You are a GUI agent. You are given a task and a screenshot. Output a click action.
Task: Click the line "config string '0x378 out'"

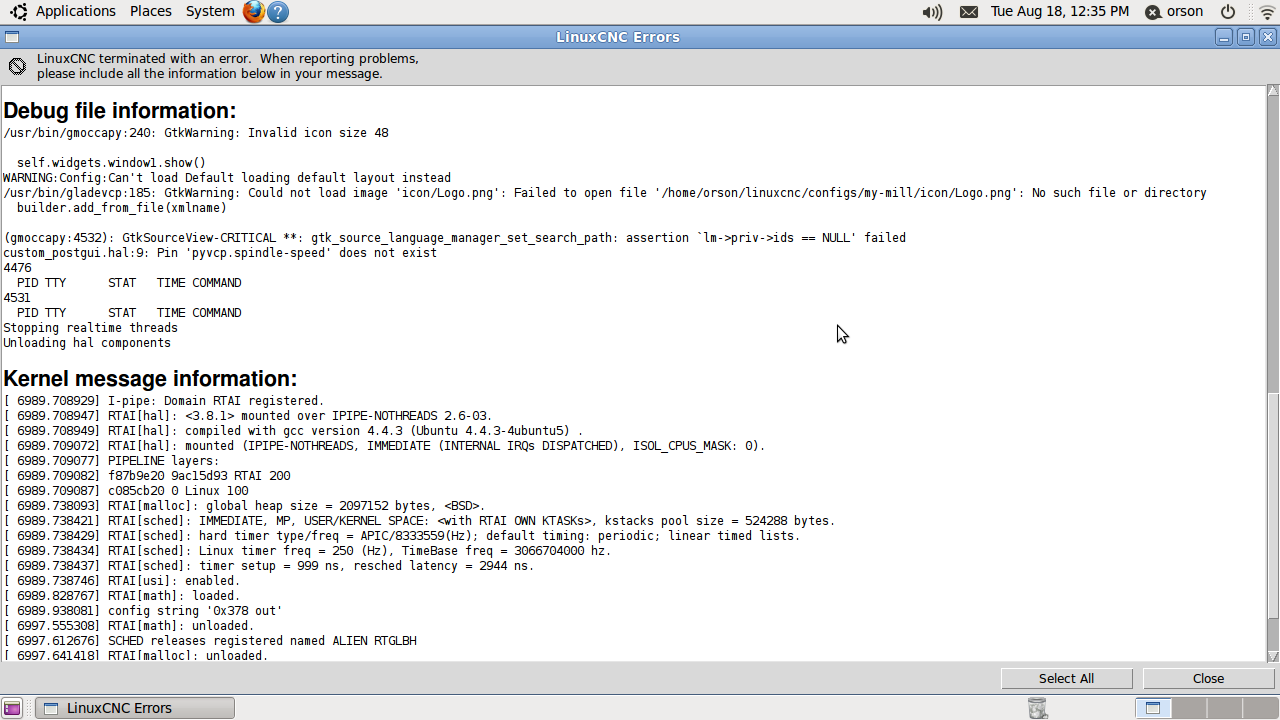pos(143,611)
